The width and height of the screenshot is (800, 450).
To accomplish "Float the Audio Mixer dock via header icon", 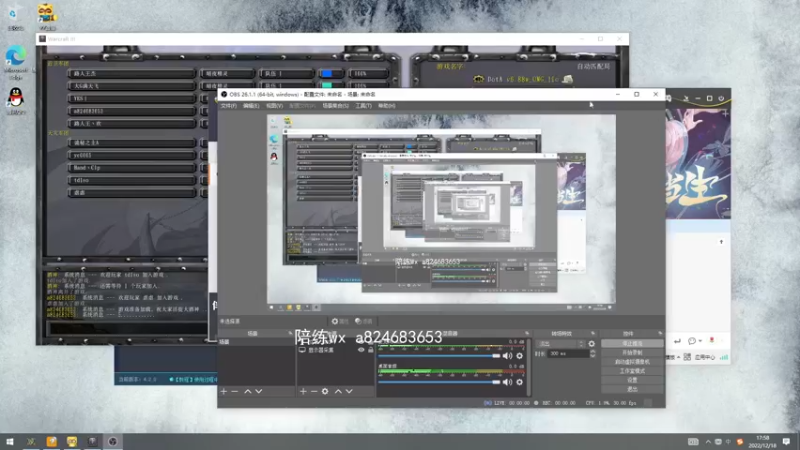I will (527, 333).
